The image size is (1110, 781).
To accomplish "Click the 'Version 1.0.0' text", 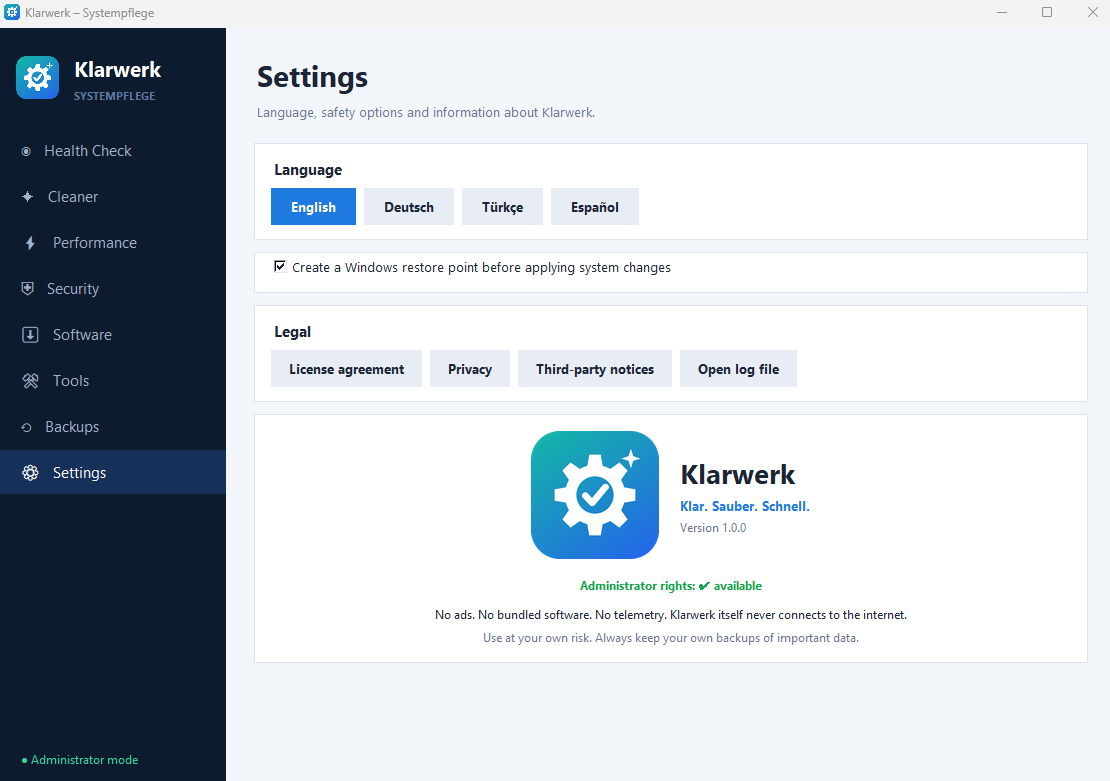I will point(713,528).
